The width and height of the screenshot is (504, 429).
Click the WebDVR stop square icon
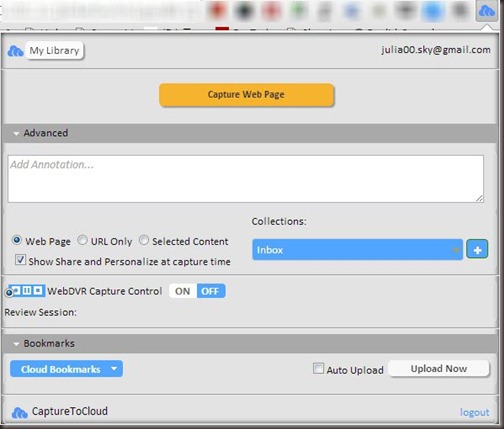pyautogui.click(x=38, y=290)
